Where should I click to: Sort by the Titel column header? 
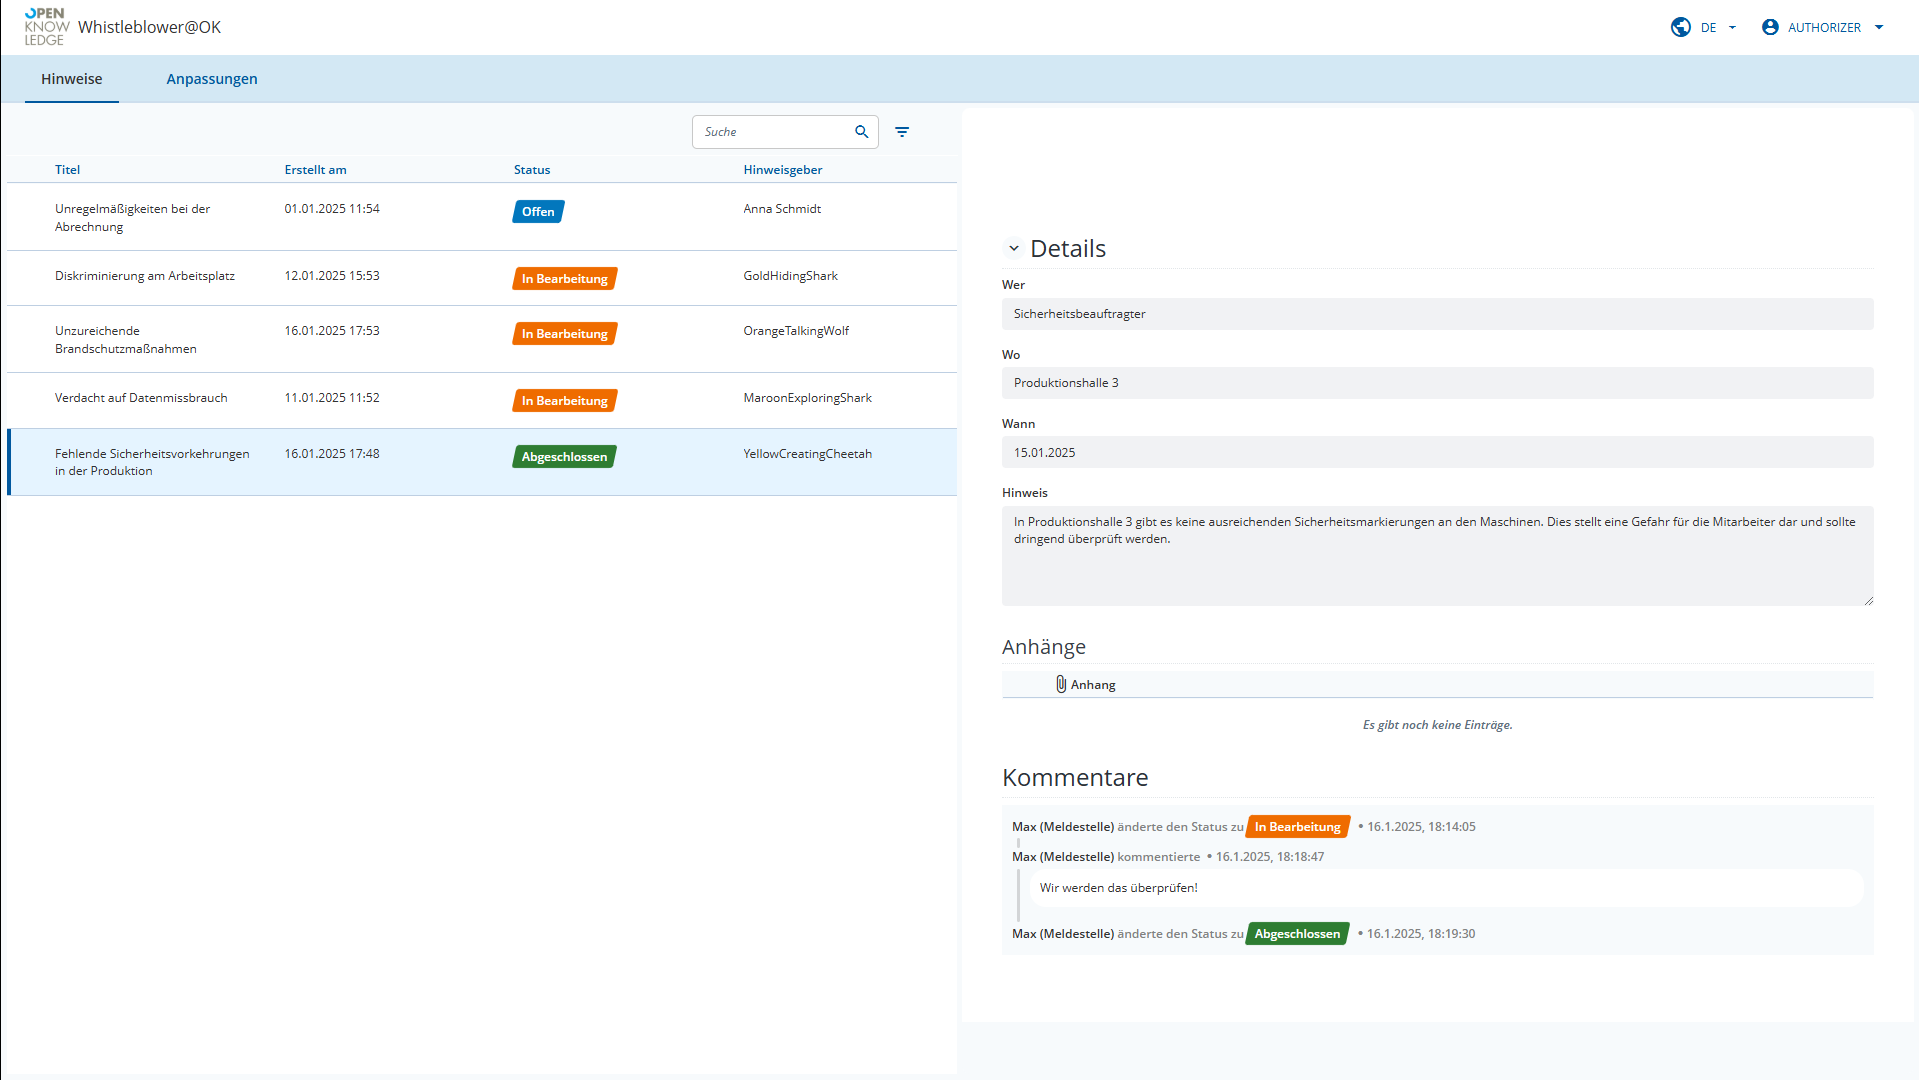[x=67, y=170]
